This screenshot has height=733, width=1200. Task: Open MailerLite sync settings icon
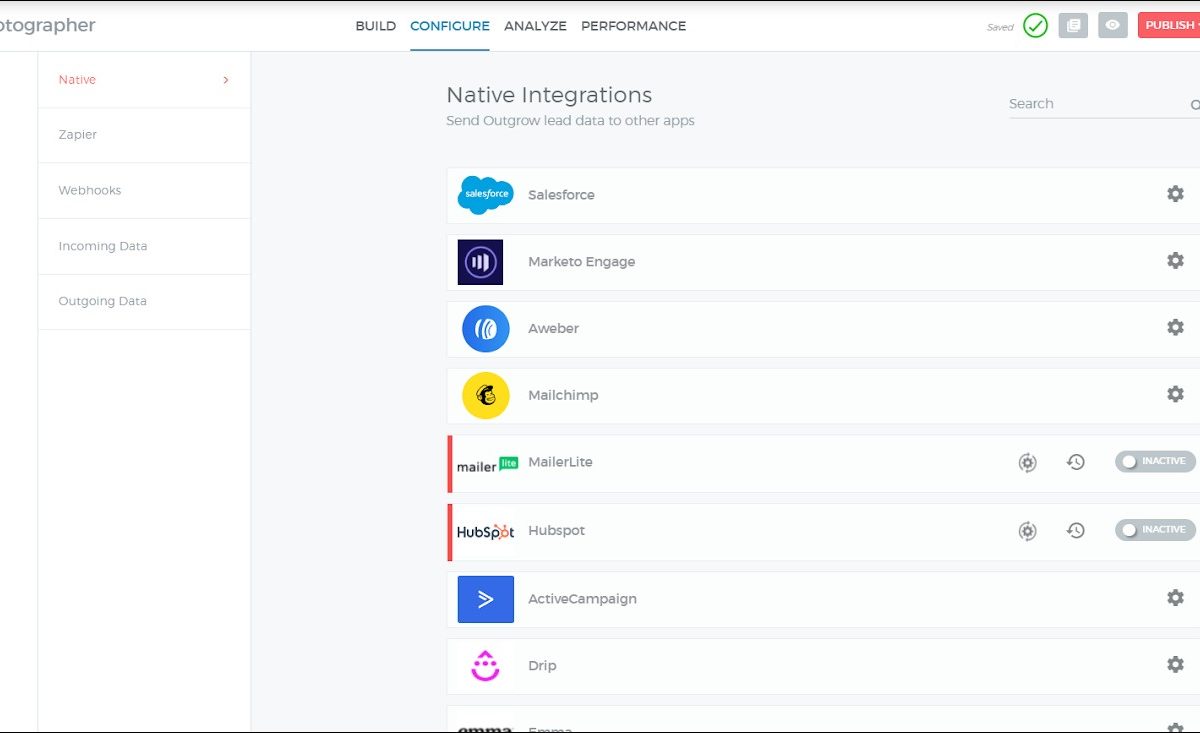[x=1027, y=462]
